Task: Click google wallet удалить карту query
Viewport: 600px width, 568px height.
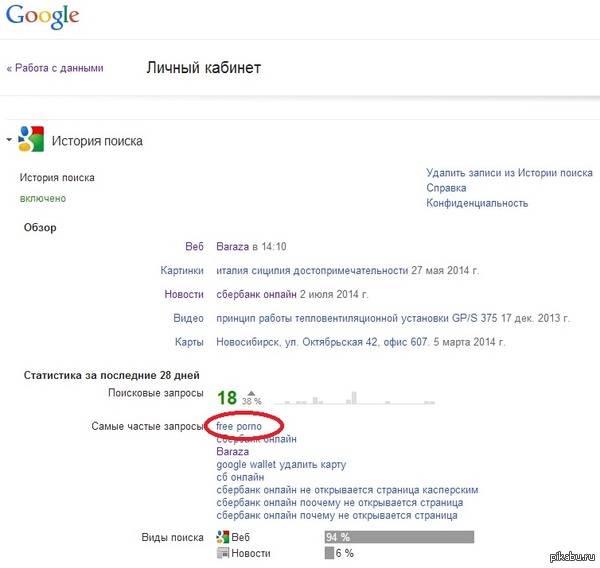Action: (281, 465)
